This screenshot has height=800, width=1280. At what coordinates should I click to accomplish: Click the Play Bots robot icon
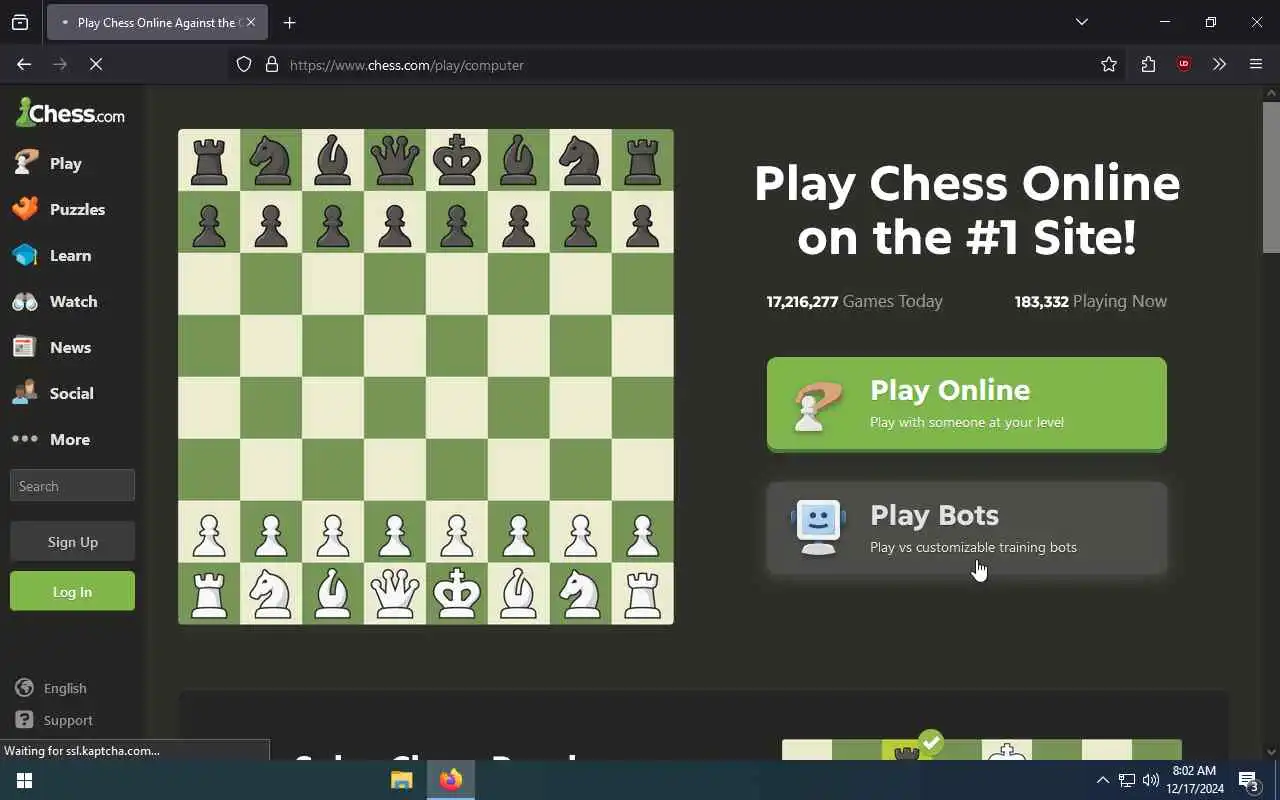(x=818, y=527)
